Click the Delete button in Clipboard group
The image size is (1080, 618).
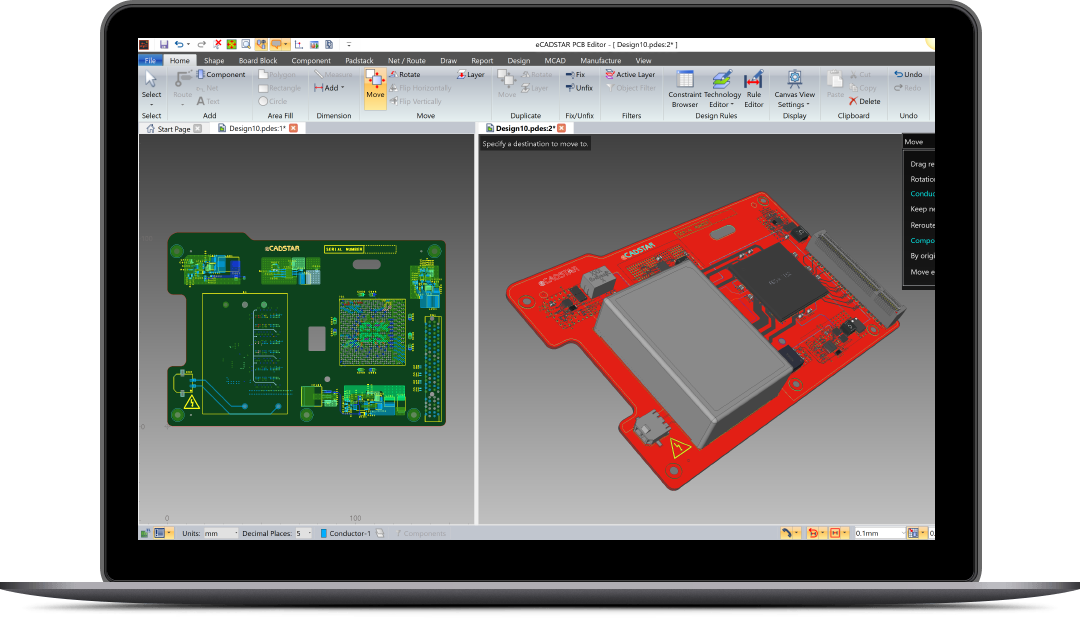click(x=864, y=101)
